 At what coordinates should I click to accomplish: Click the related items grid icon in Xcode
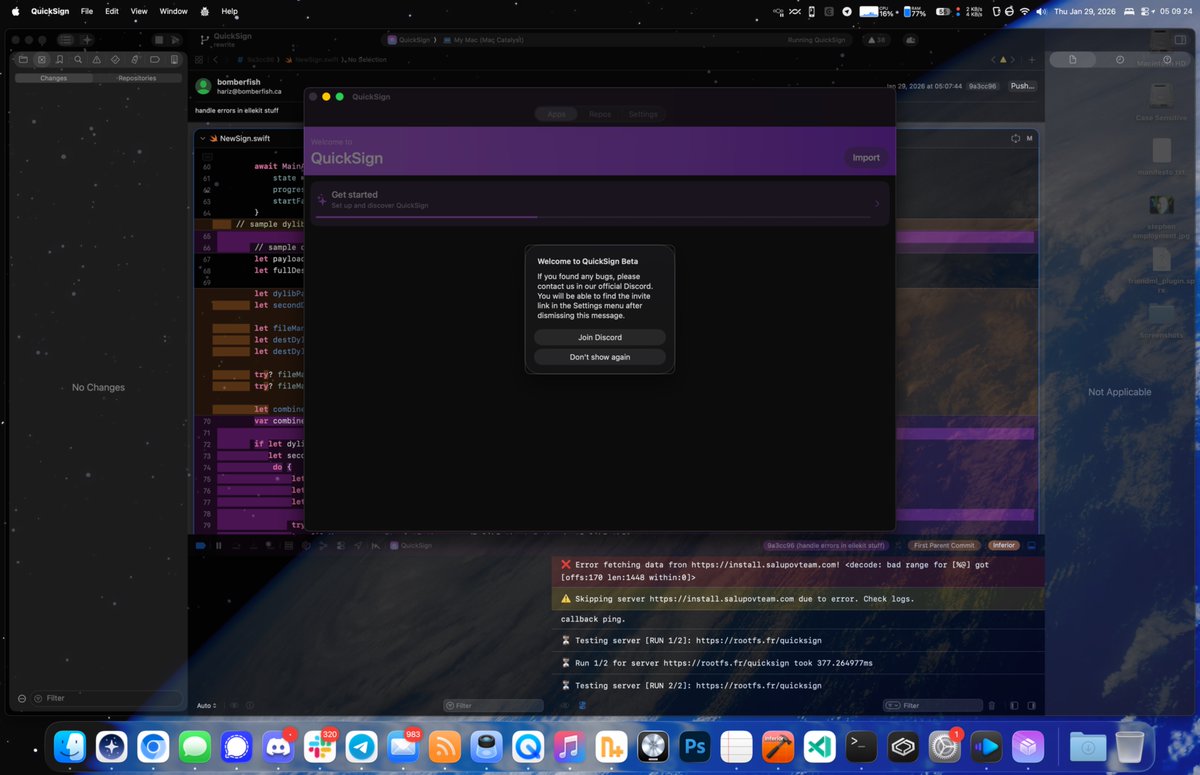click(200, 60)
